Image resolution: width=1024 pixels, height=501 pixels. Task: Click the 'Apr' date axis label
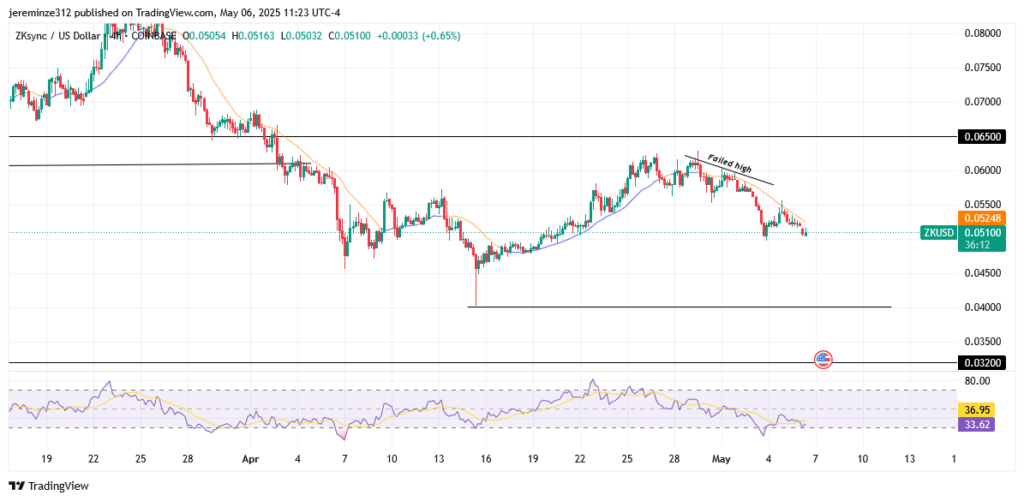tap(250, 459)
